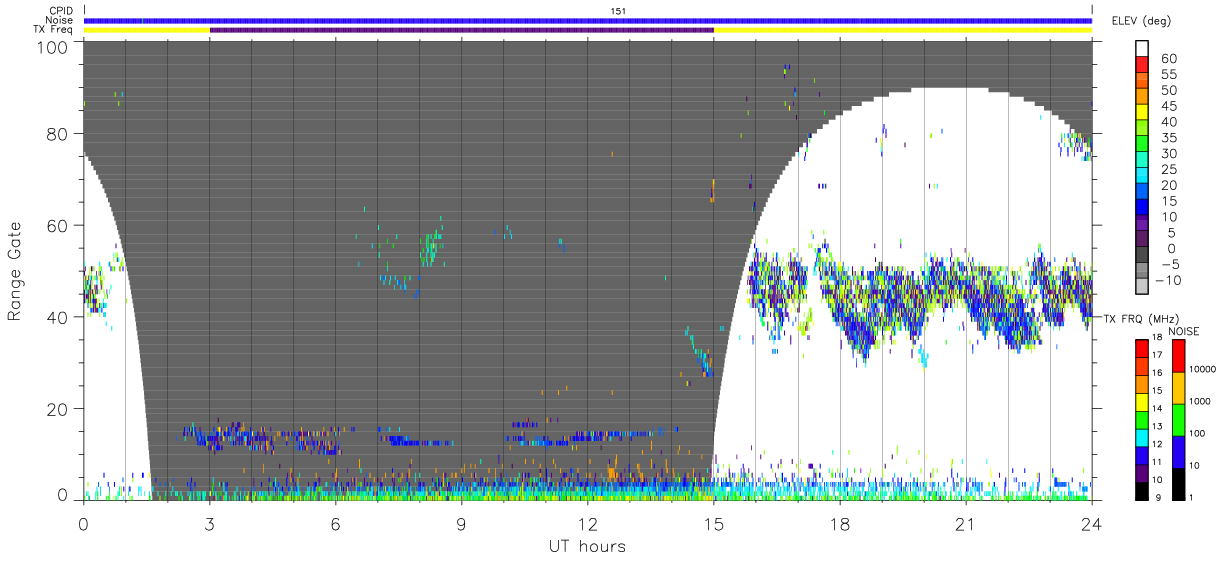Pick the orange 45–50 elevation swatch
1228x567 pixels.
(1142, 98)
